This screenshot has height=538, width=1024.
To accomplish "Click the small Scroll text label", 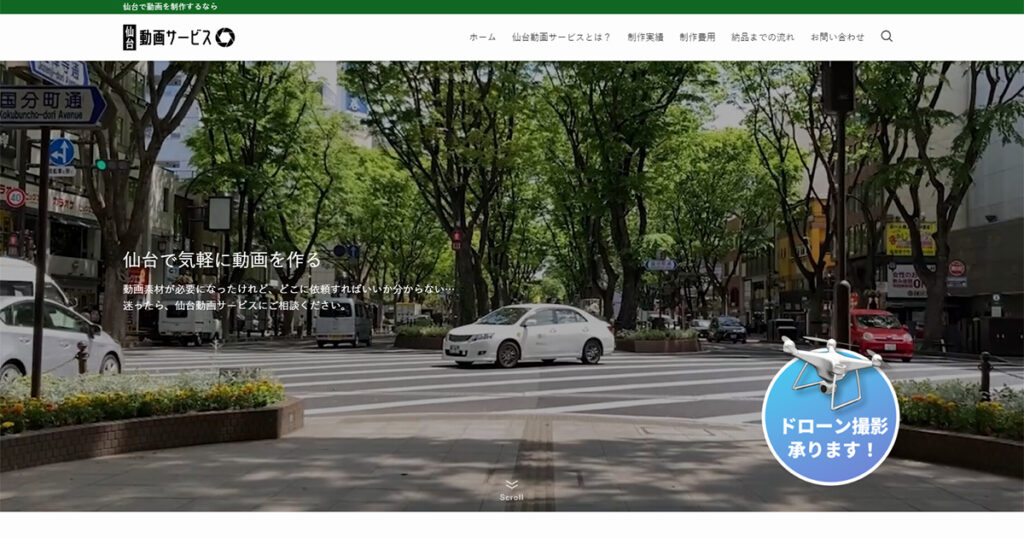I will click(511, 497).
